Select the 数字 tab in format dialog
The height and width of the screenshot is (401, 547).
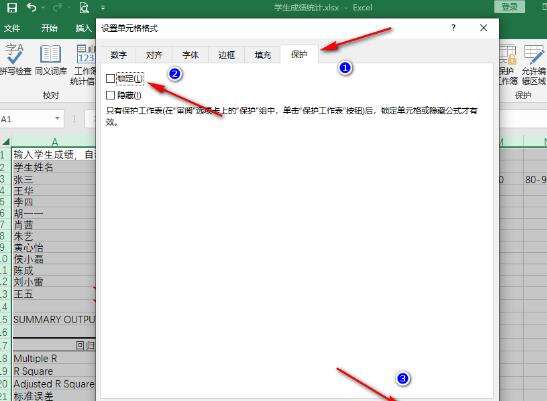119,55
